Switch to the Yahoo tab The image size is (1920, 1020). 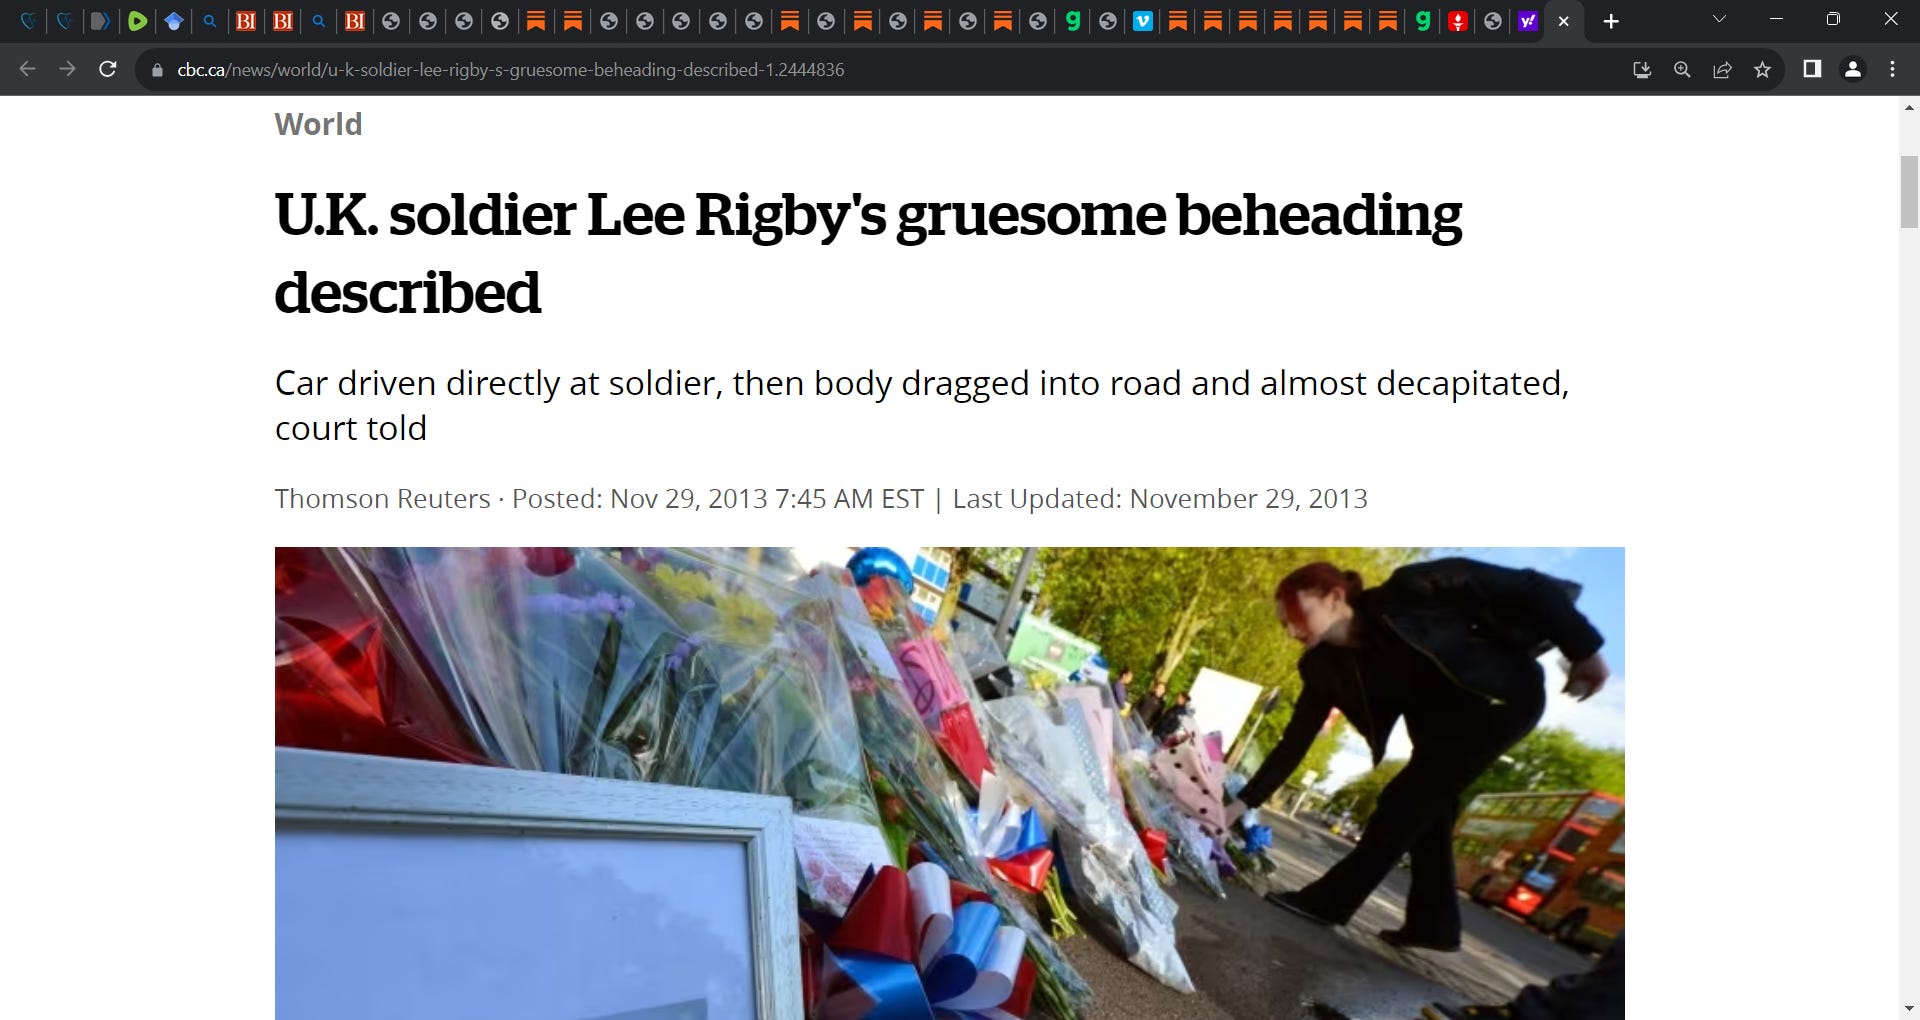coord(1527,21)
